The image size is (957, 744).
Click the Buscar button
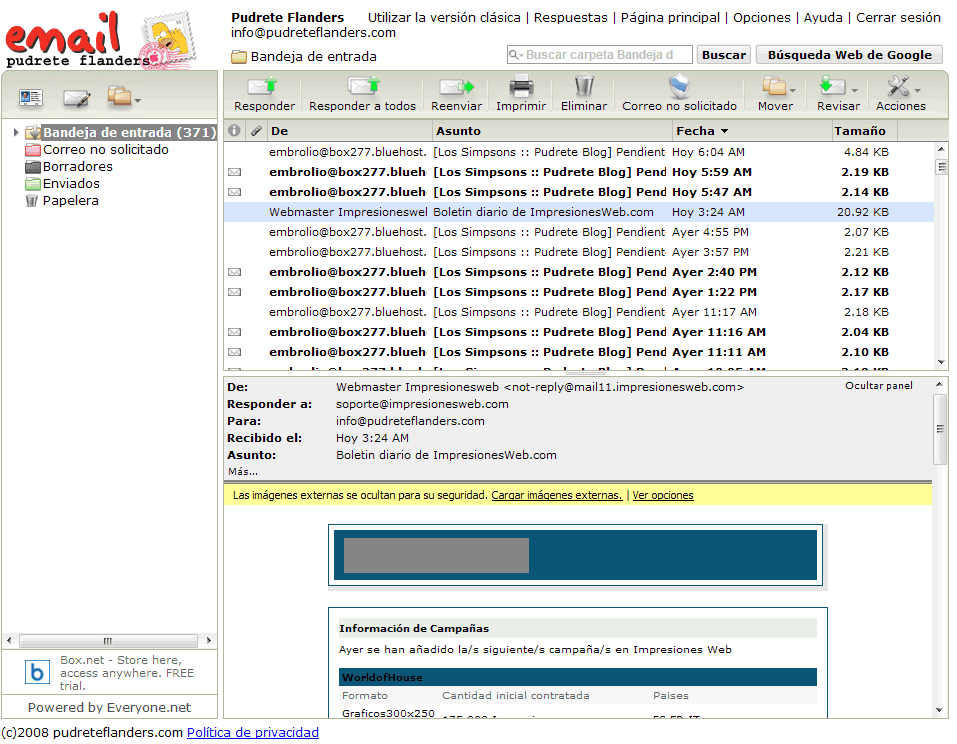[724, 55]
